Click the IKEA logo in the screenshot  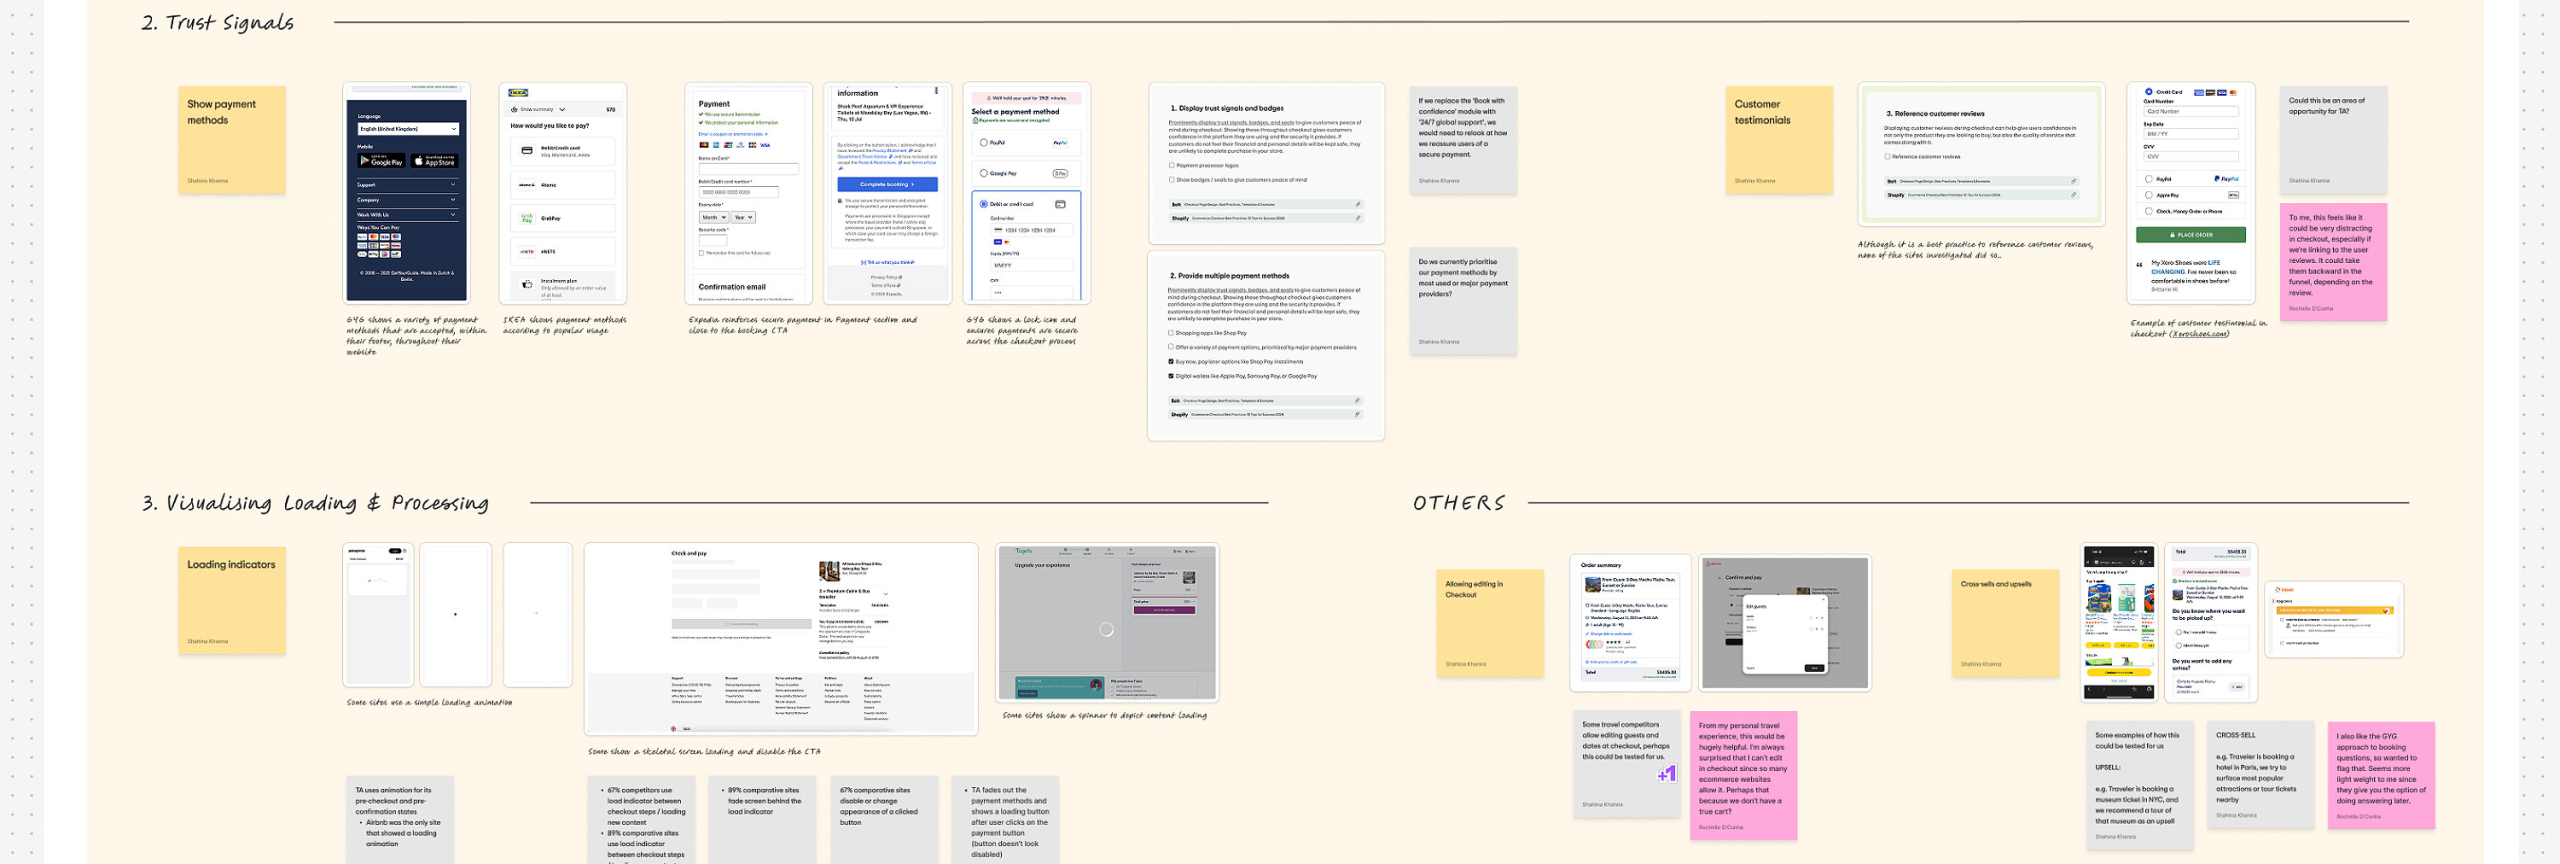(x=518, y=92)
